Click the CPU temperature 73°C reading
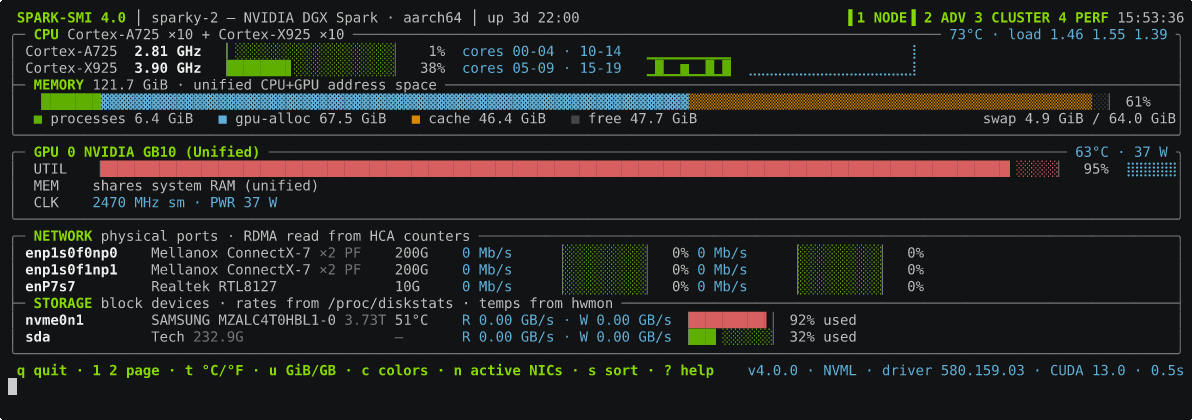 point(967,34)
